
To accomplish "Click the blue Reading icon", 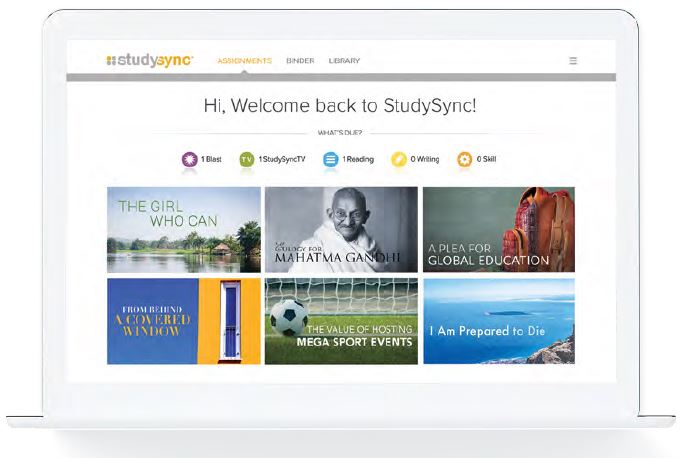I will pos(331,159).
